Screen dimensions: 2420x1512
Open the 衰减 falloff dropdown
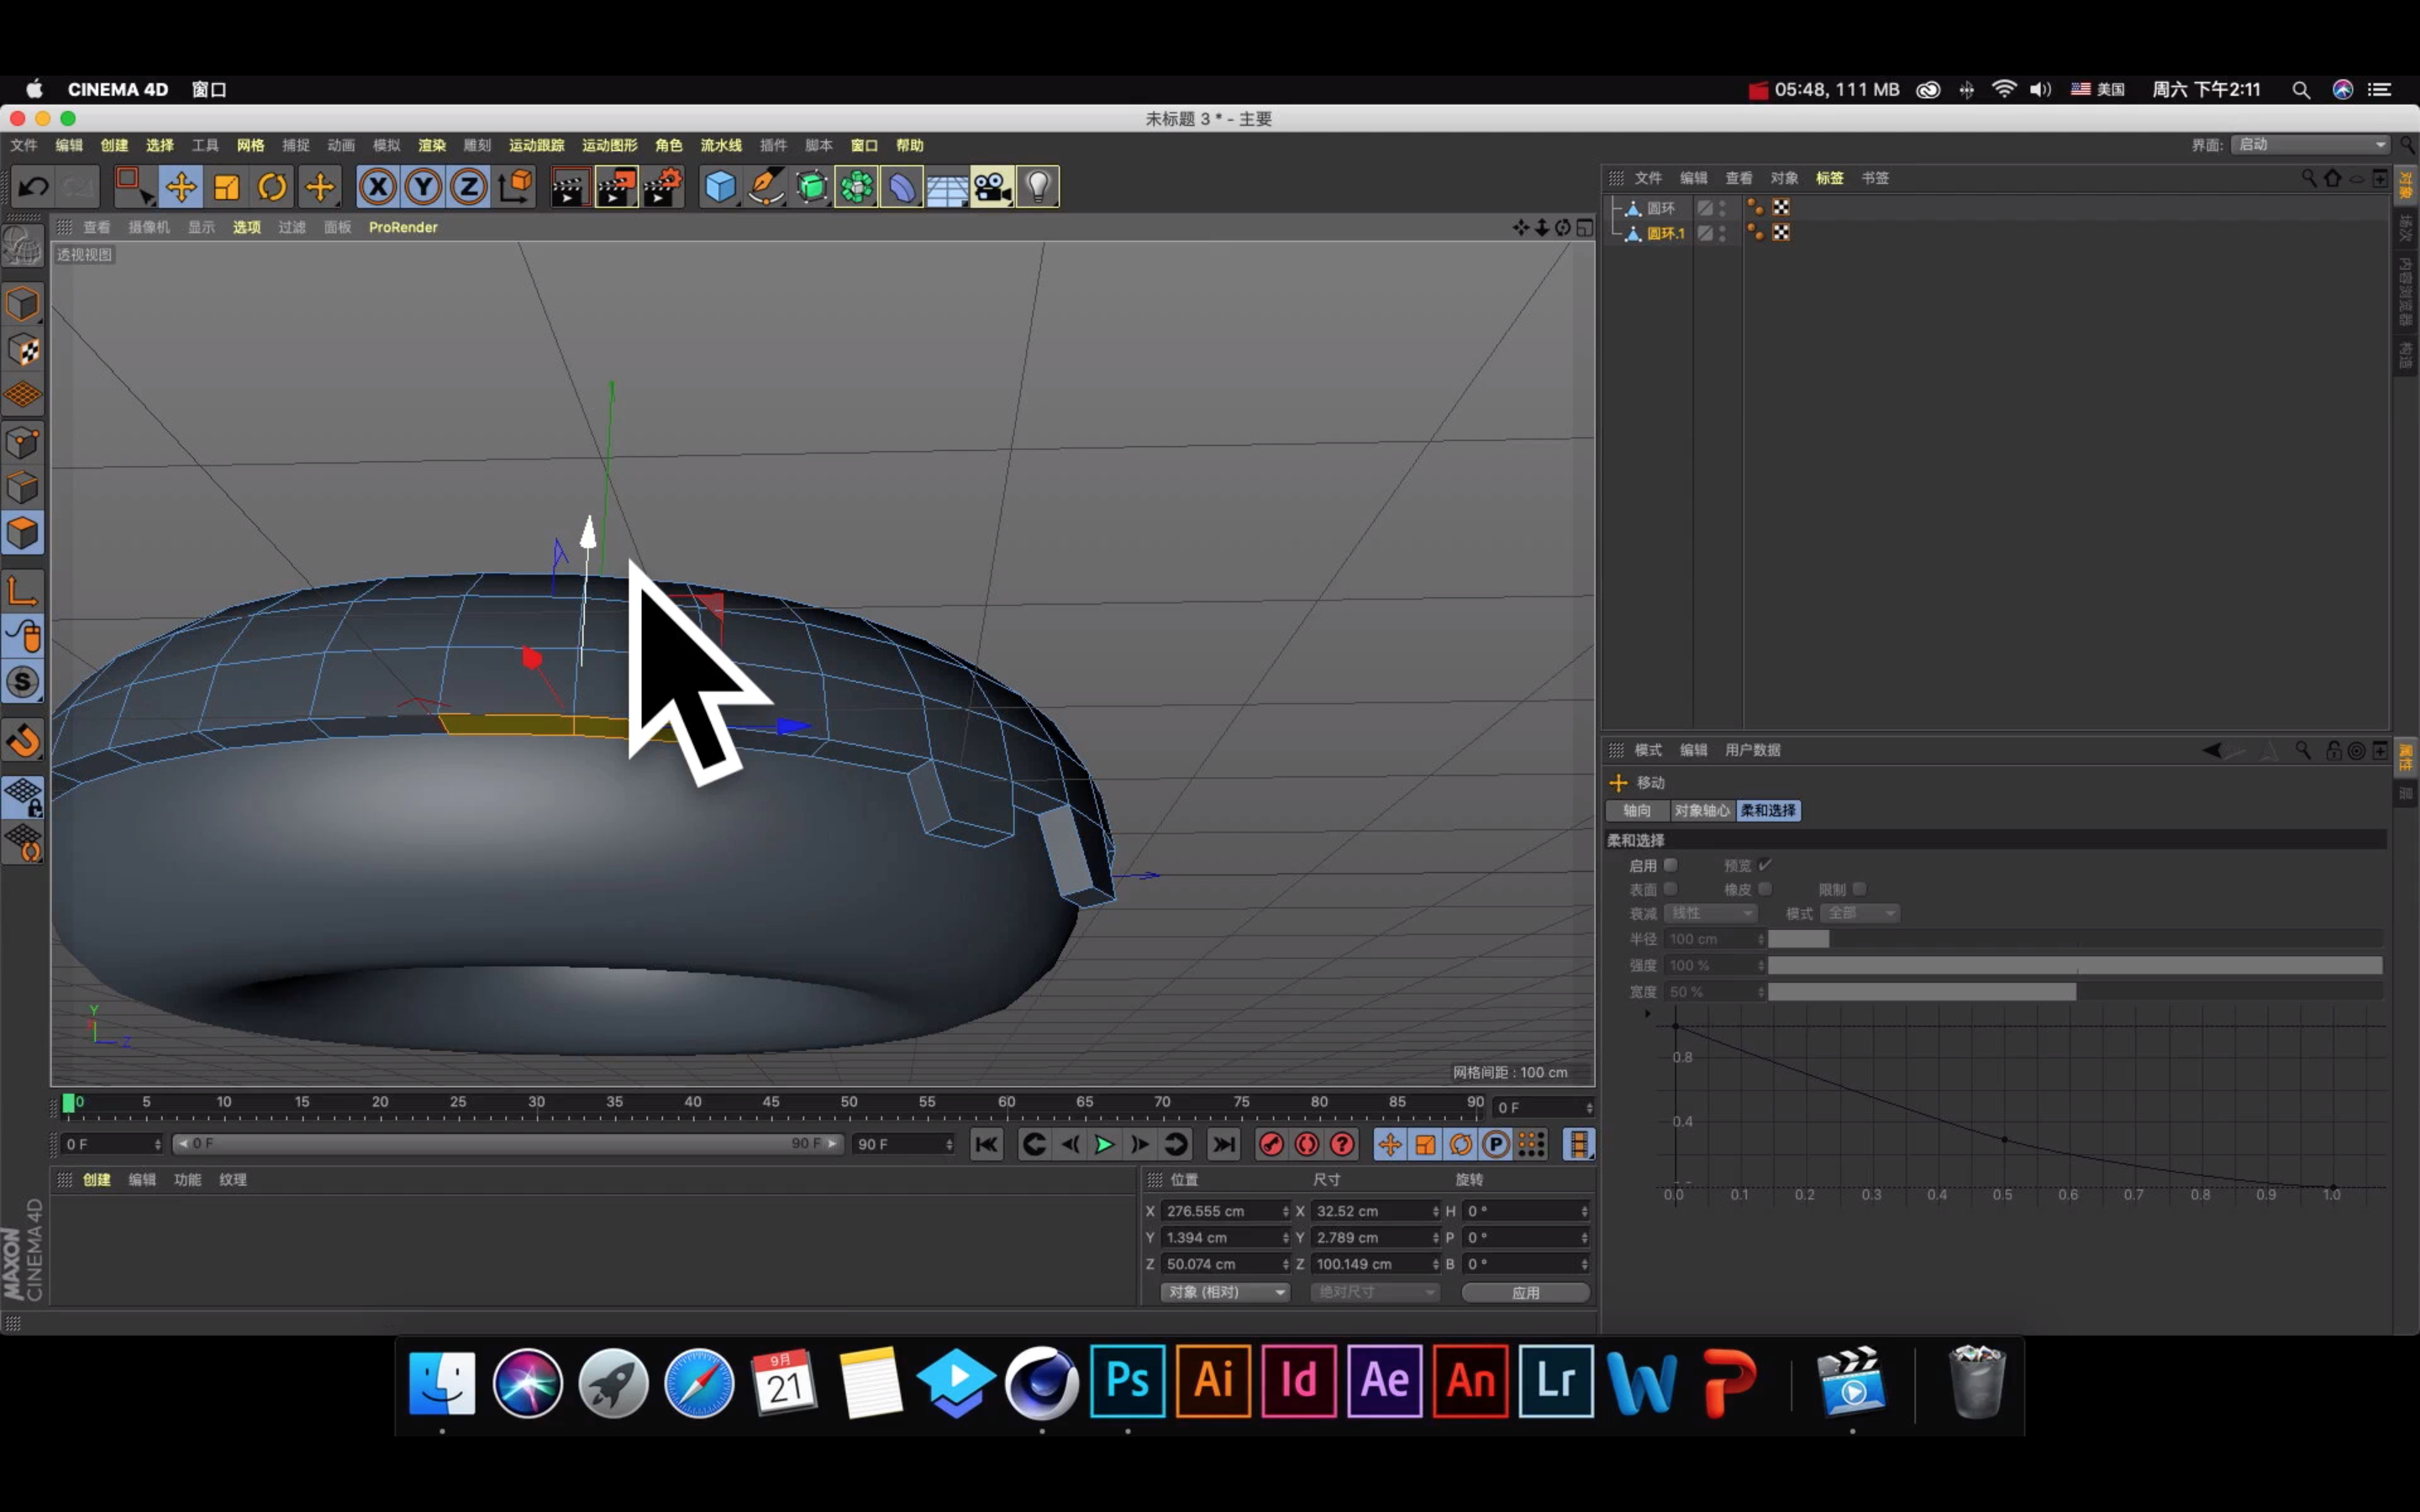pyautogui.click(x=1710, y=913)
